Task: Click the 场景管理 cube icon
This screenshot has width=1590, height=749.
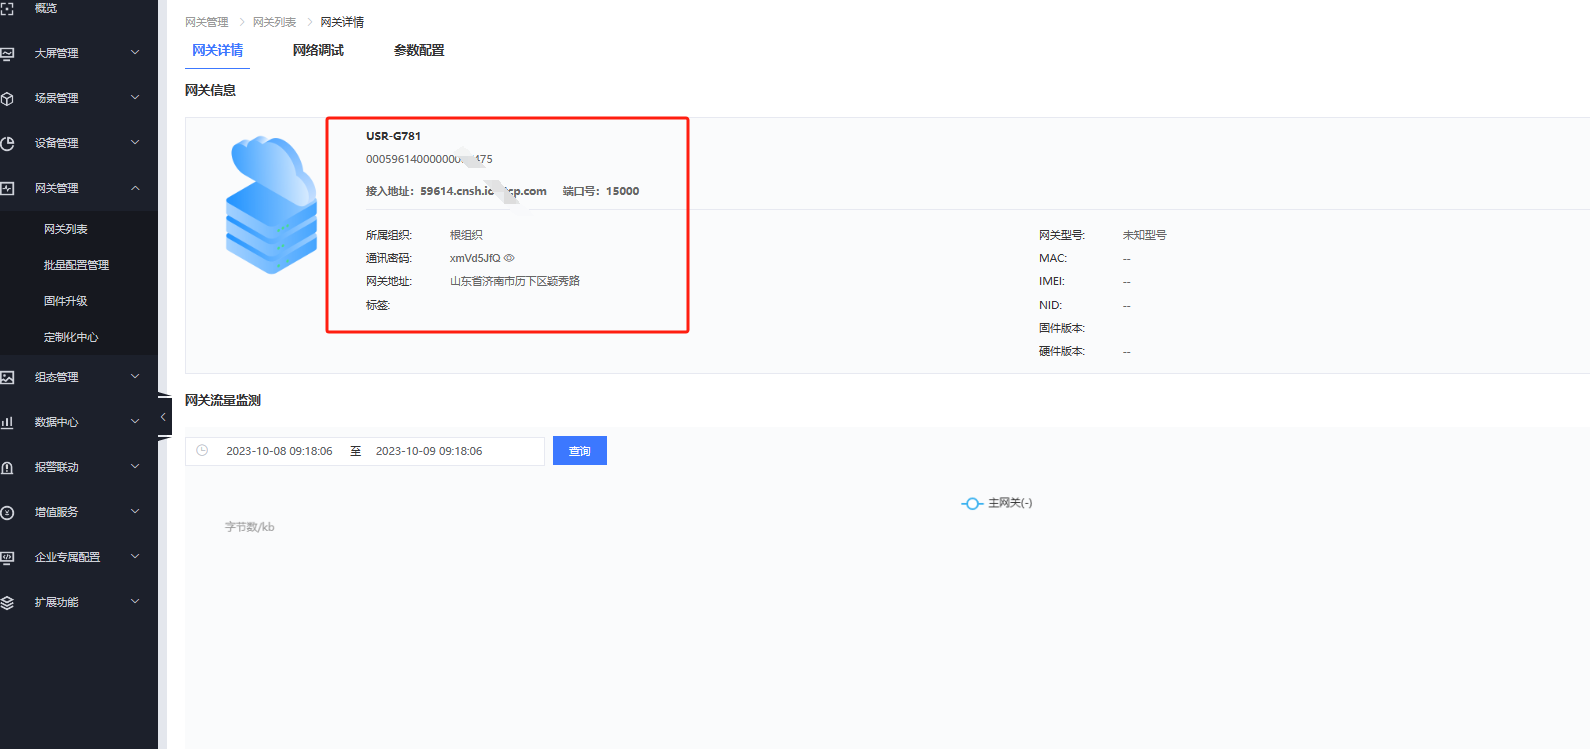Action: pyautogui.click(x=7, y=98)
